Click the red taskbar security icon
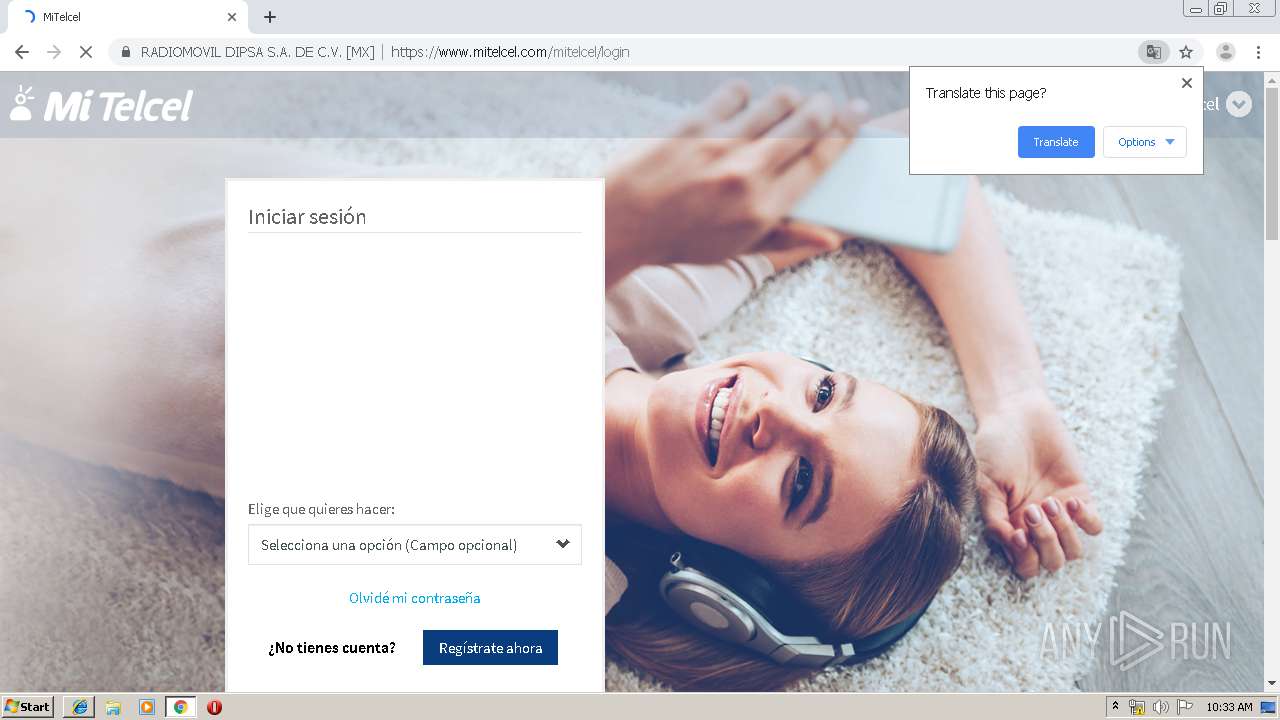 click(214, 707)
